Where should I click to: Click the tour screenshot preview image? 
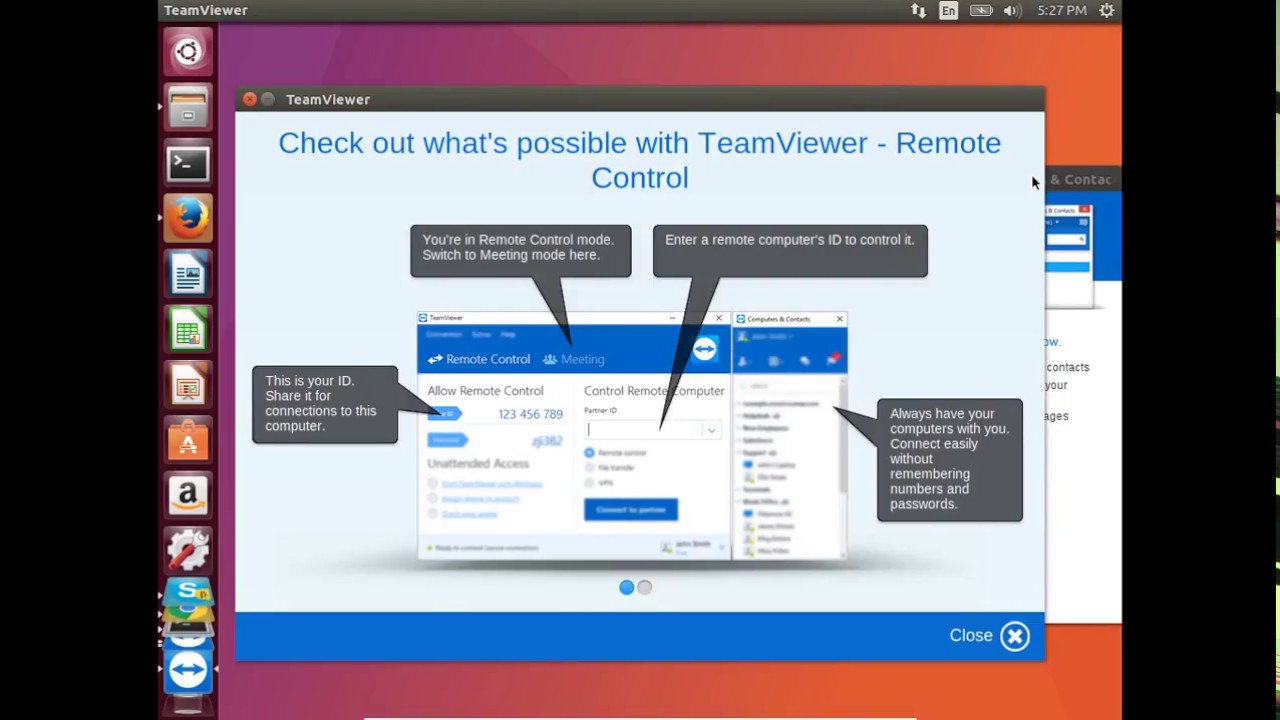(632, 436)
